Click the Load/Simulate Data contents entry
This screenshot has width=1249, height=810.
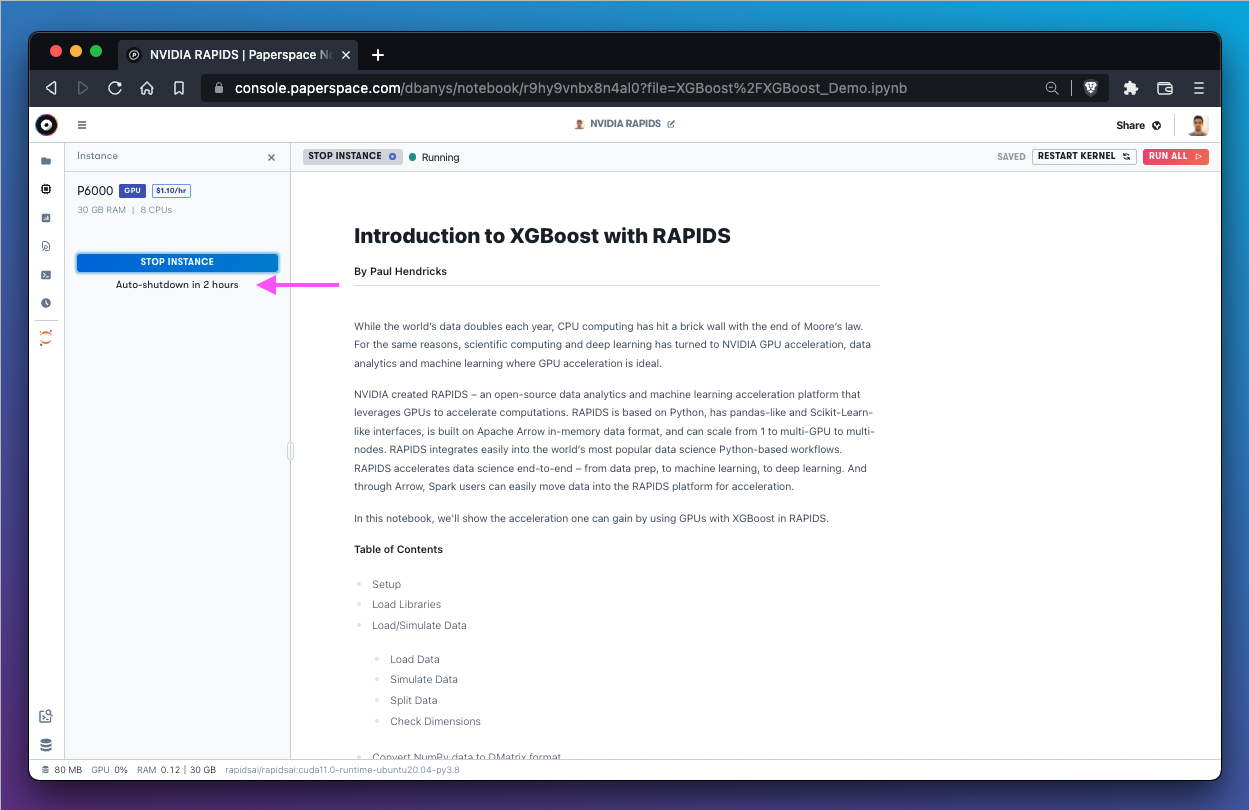coord(419,625)
